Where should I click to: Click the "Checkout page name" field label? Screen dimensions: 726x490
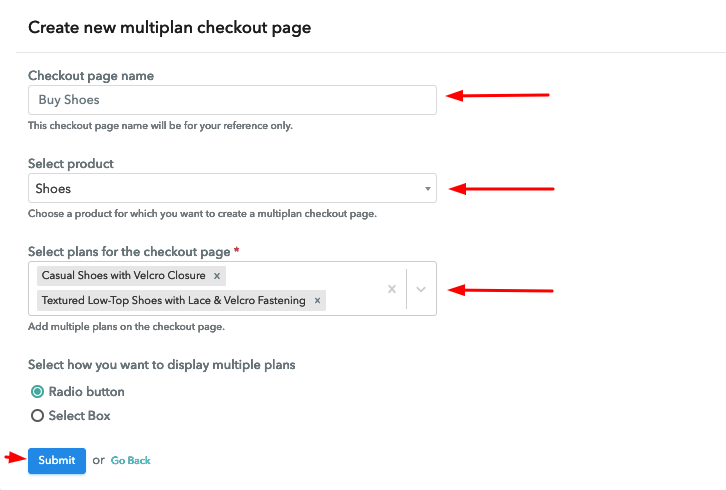click(91, 75)
